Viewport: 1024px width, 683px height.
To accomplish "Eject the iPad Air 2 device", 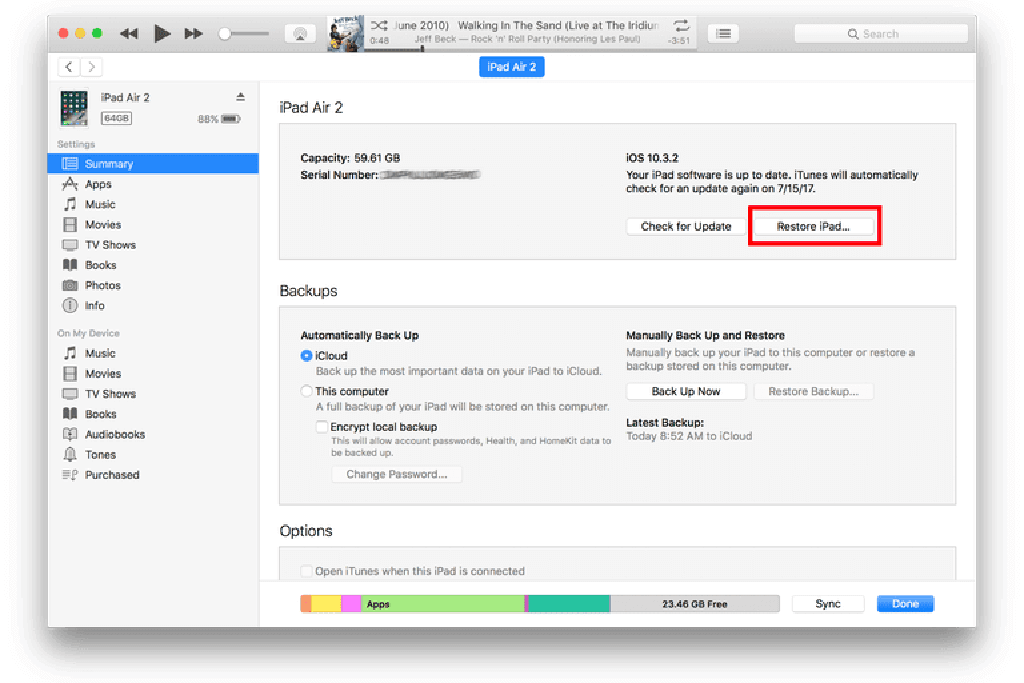I will [x=240, y=97].
